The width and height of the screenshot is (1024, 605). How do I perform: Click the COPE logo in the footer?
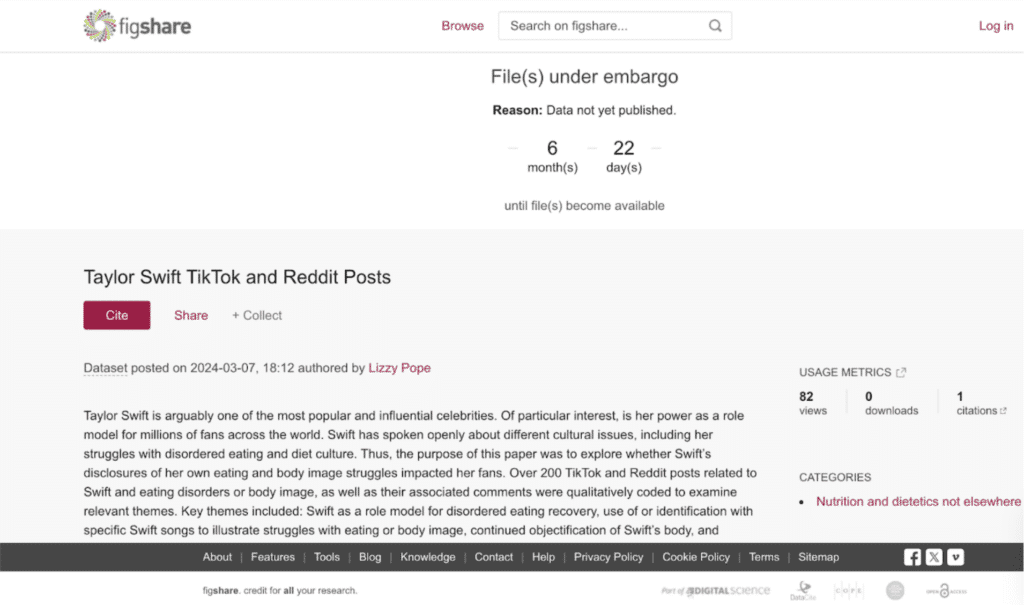(849, 591)
